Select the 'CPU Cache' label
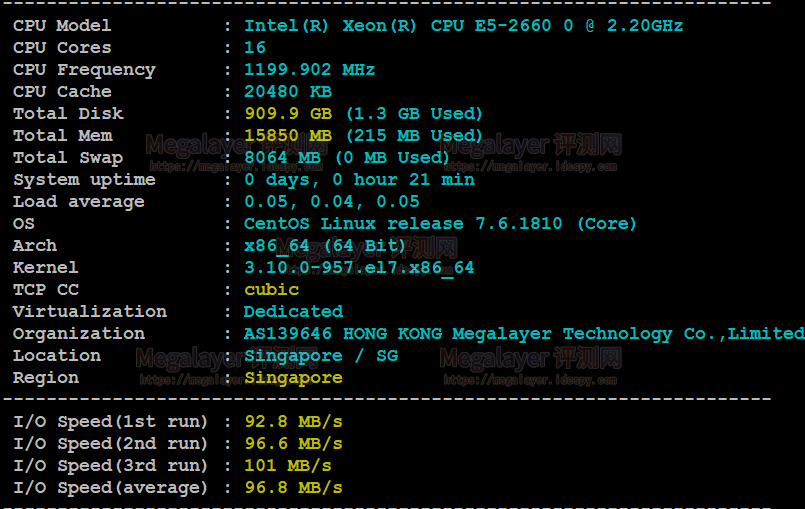Screen dimensions: 805x509 [62, 92]
